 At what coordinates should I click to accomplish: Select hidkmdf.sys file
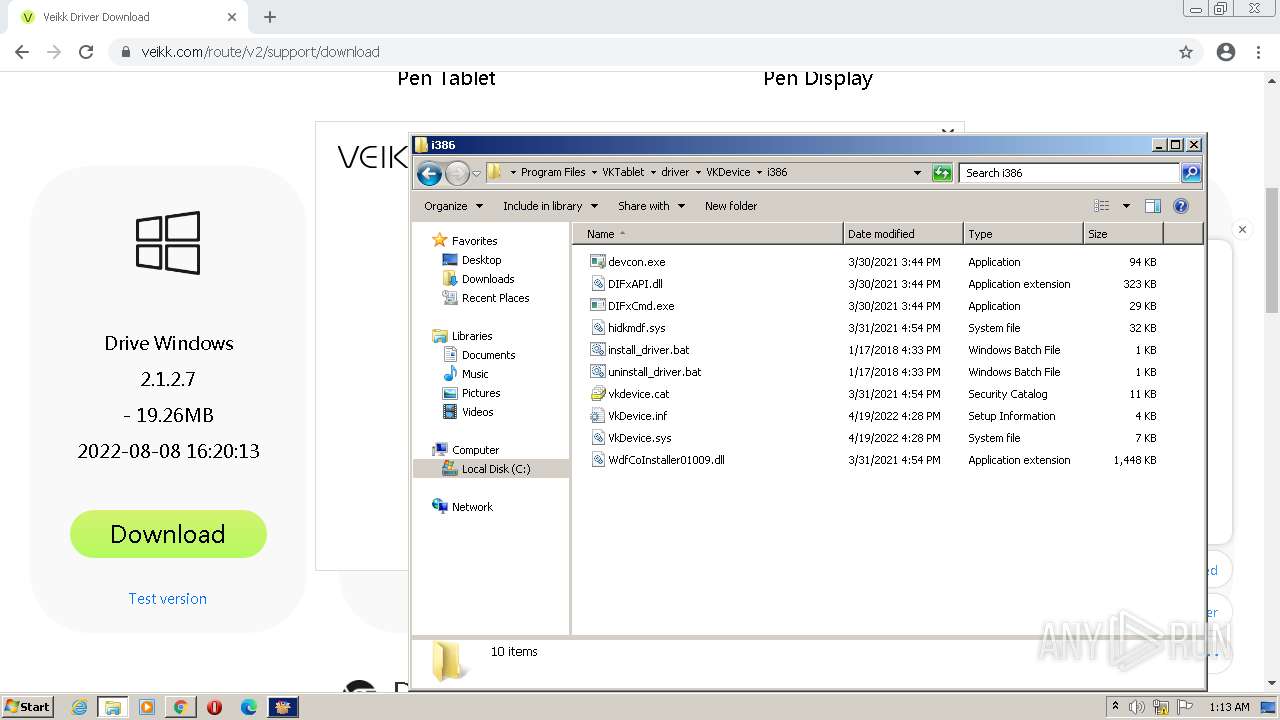click(636, 328)
